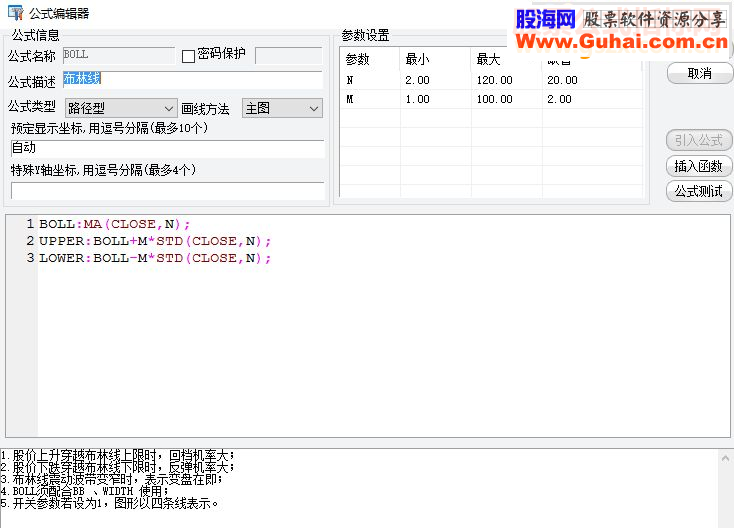Click the 特殊Y轴坐标 empty input field

(167, 191)
